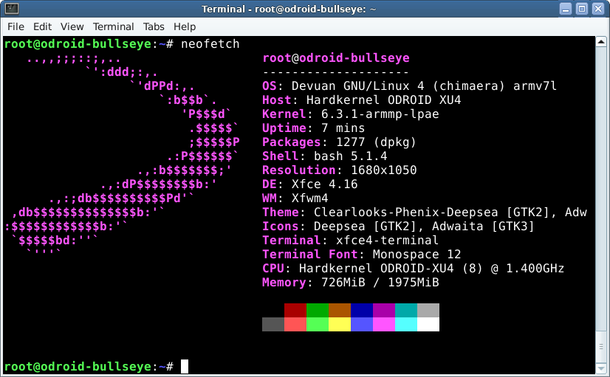
Task: Click the brown-orange color block
Action: 340,310
